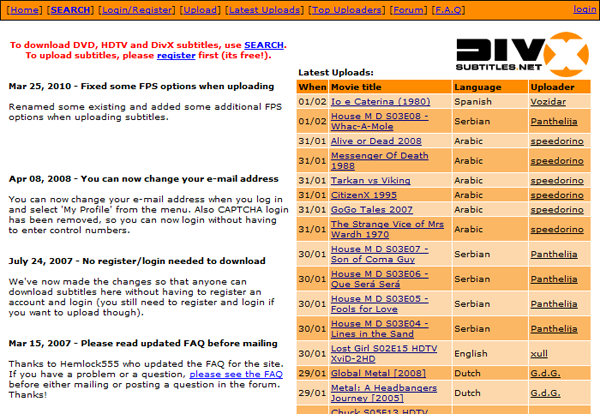Open the SEARCH nav item
Screen dimensions: 600x414
click(70, 10)
